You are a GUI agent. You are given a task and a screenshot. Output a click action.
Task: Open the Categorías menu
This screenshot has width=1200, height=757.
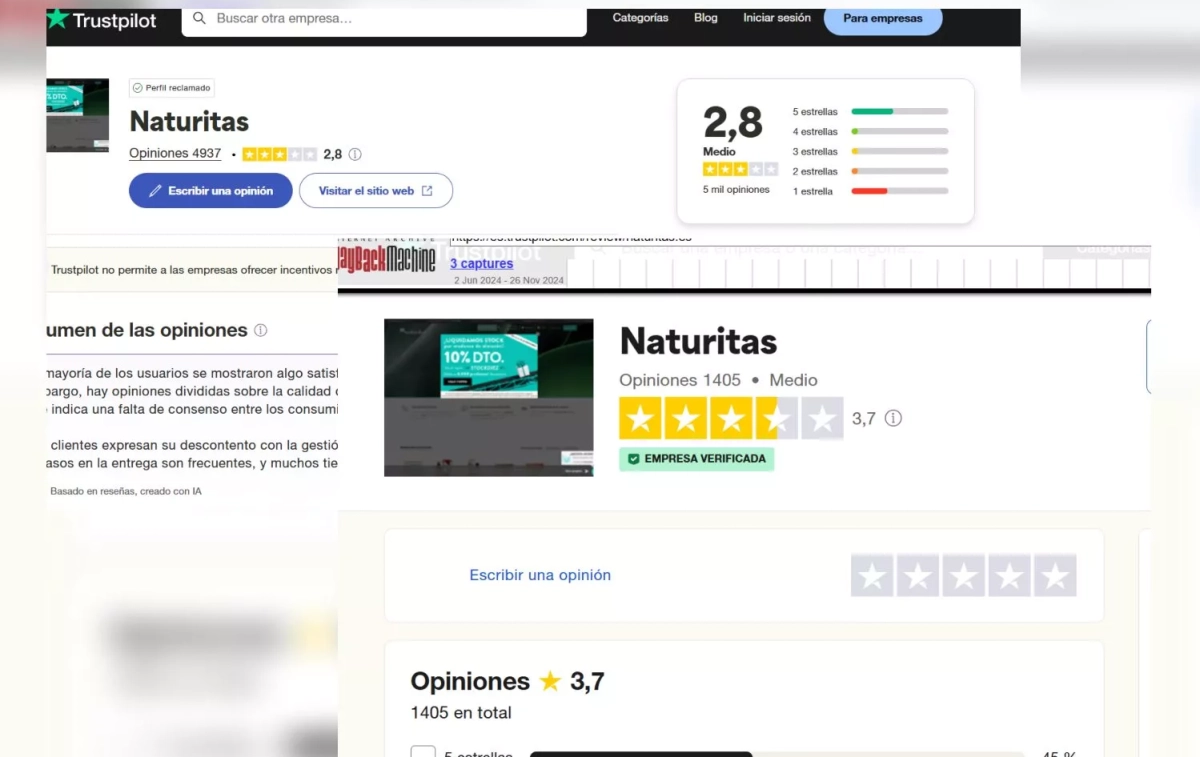pyautogui.click(x=640, y=18)
